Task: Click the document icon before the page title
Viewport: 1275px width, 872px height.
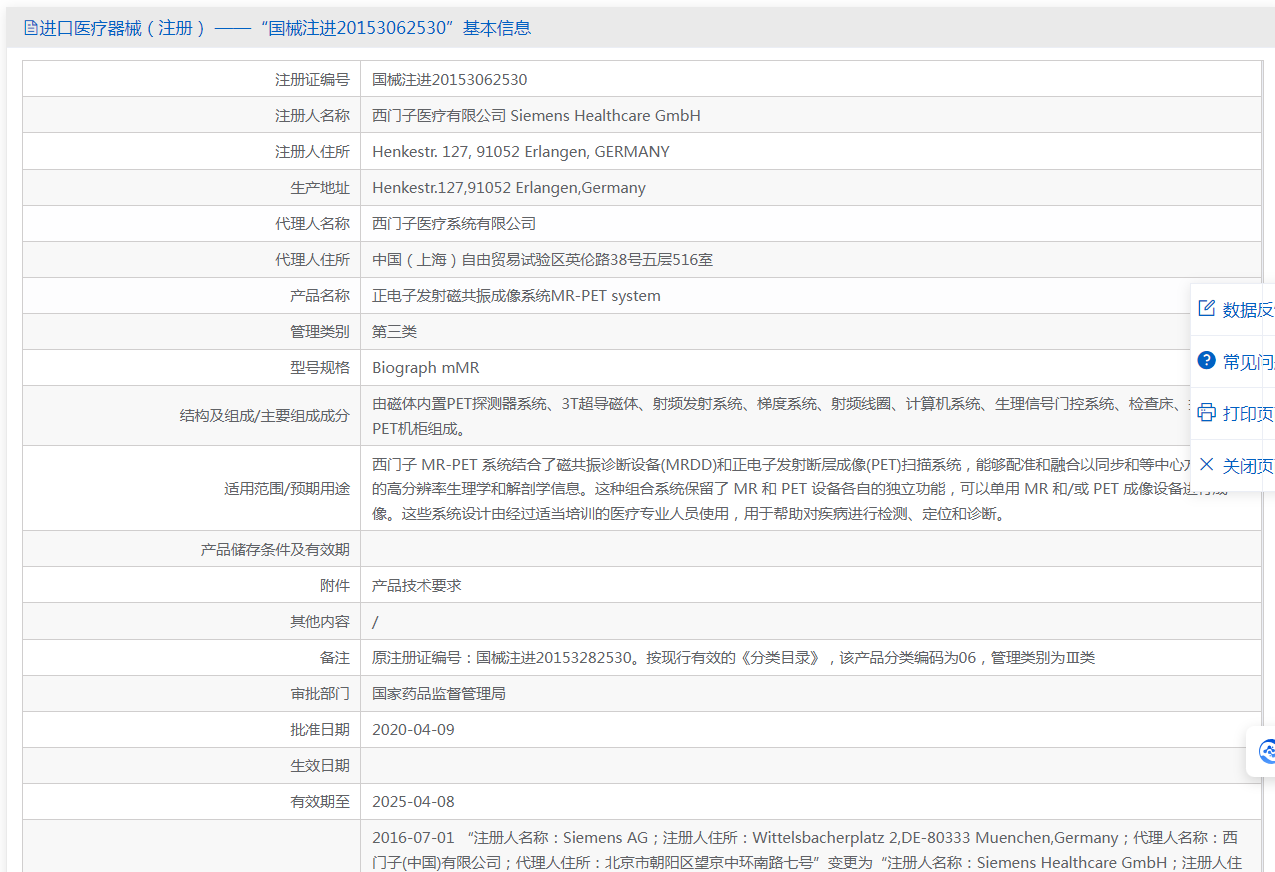Action: (x=30, y=28)
